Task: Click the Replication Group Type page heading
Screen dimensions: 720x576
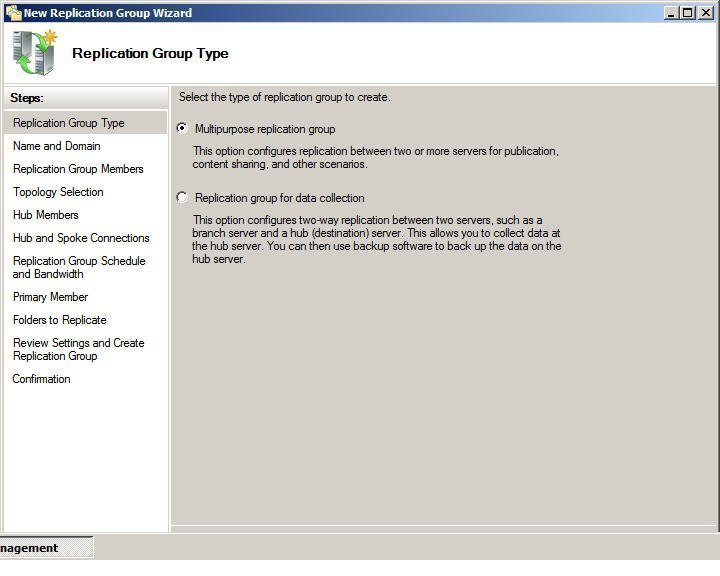Action: 150,53
